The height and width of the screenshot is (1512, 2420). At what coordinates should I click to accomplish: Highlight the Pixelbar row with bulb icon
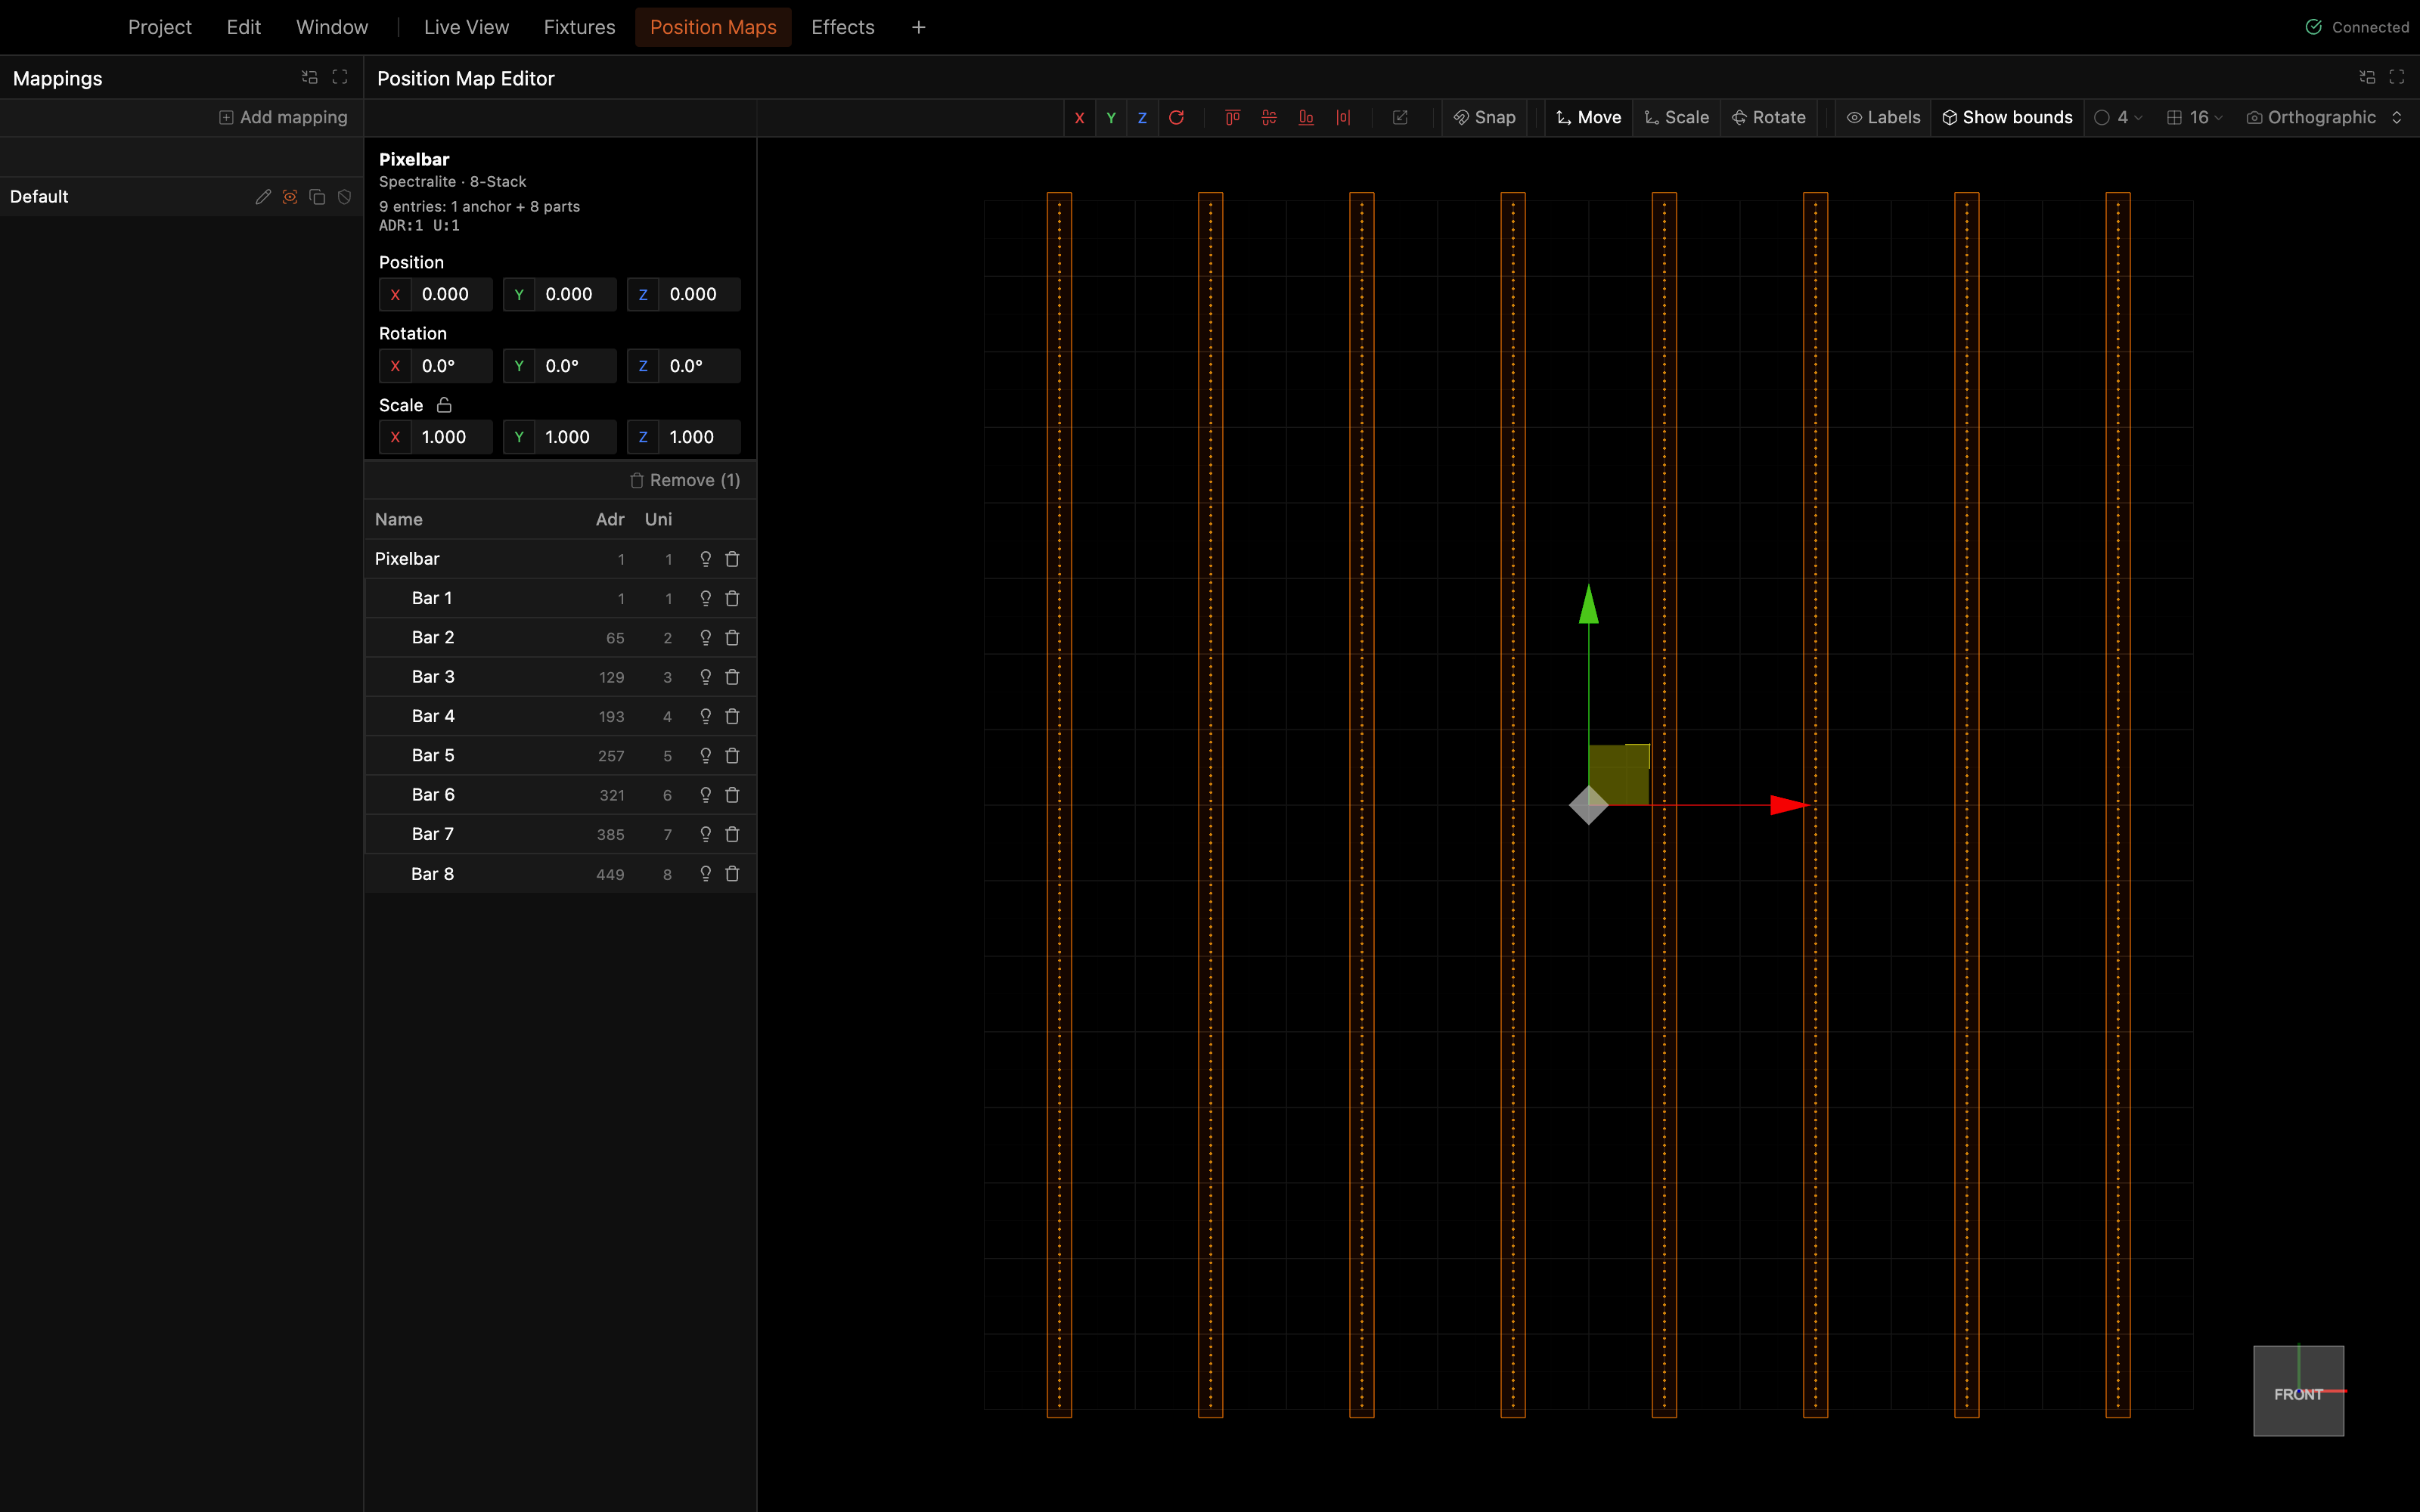tap(705, 559)
